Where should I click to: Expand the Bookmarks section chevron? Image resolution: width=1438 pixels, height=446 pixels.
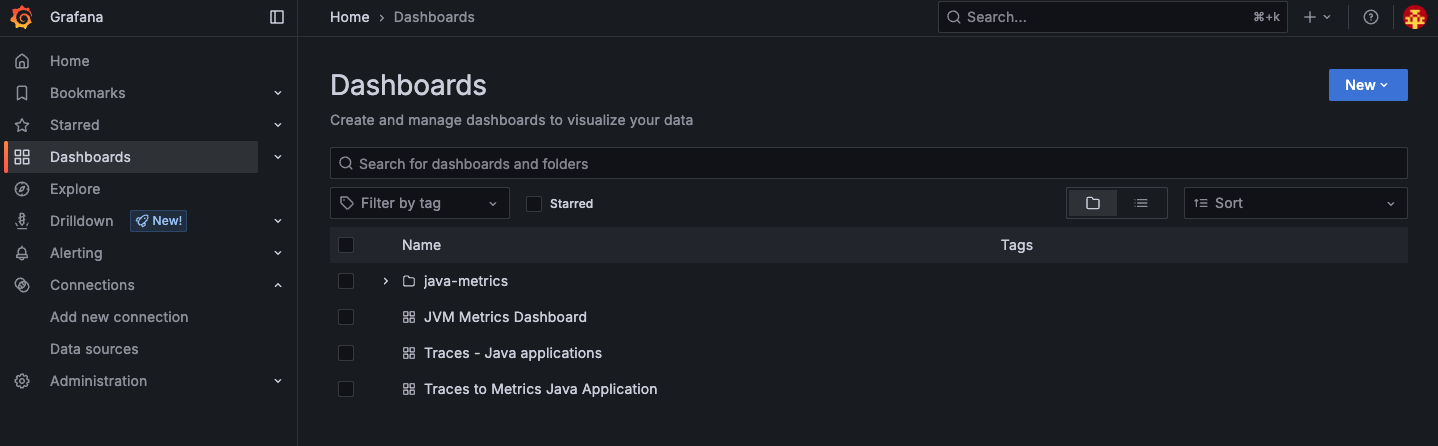(278, 93)
